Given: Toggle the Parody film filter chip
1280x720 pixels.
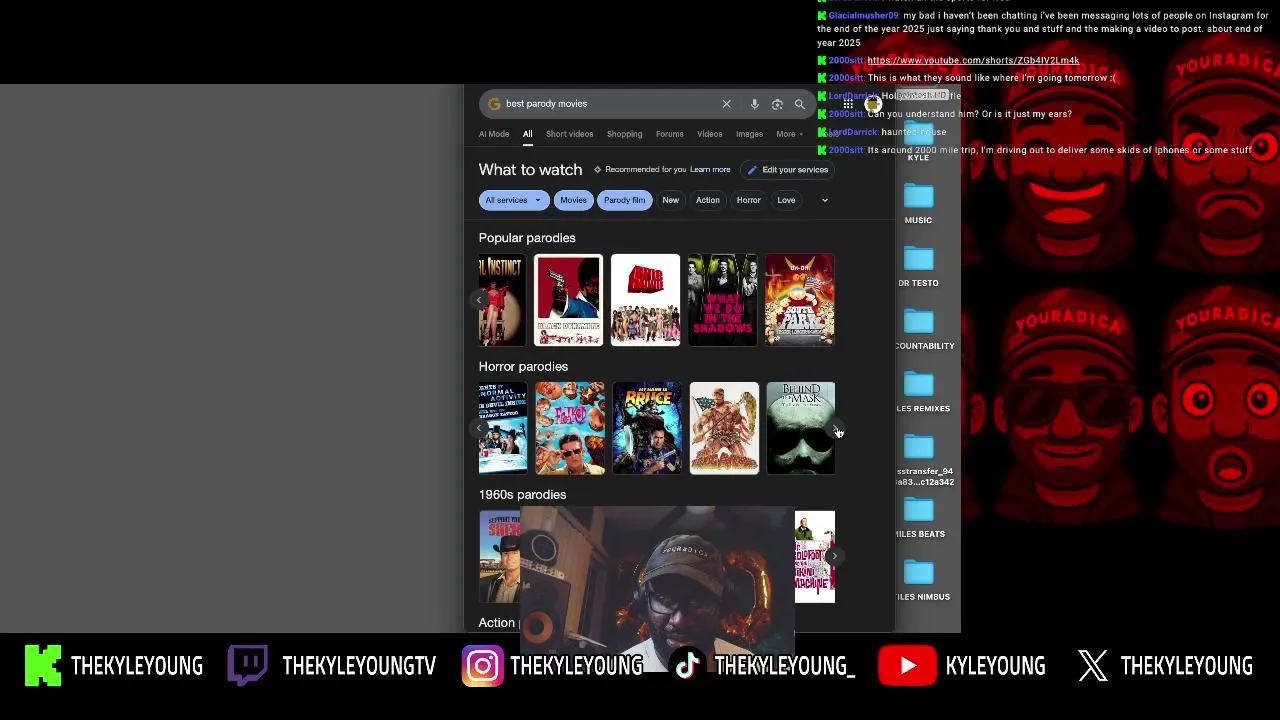Looking at the screenshot, I should pos(624,200).
